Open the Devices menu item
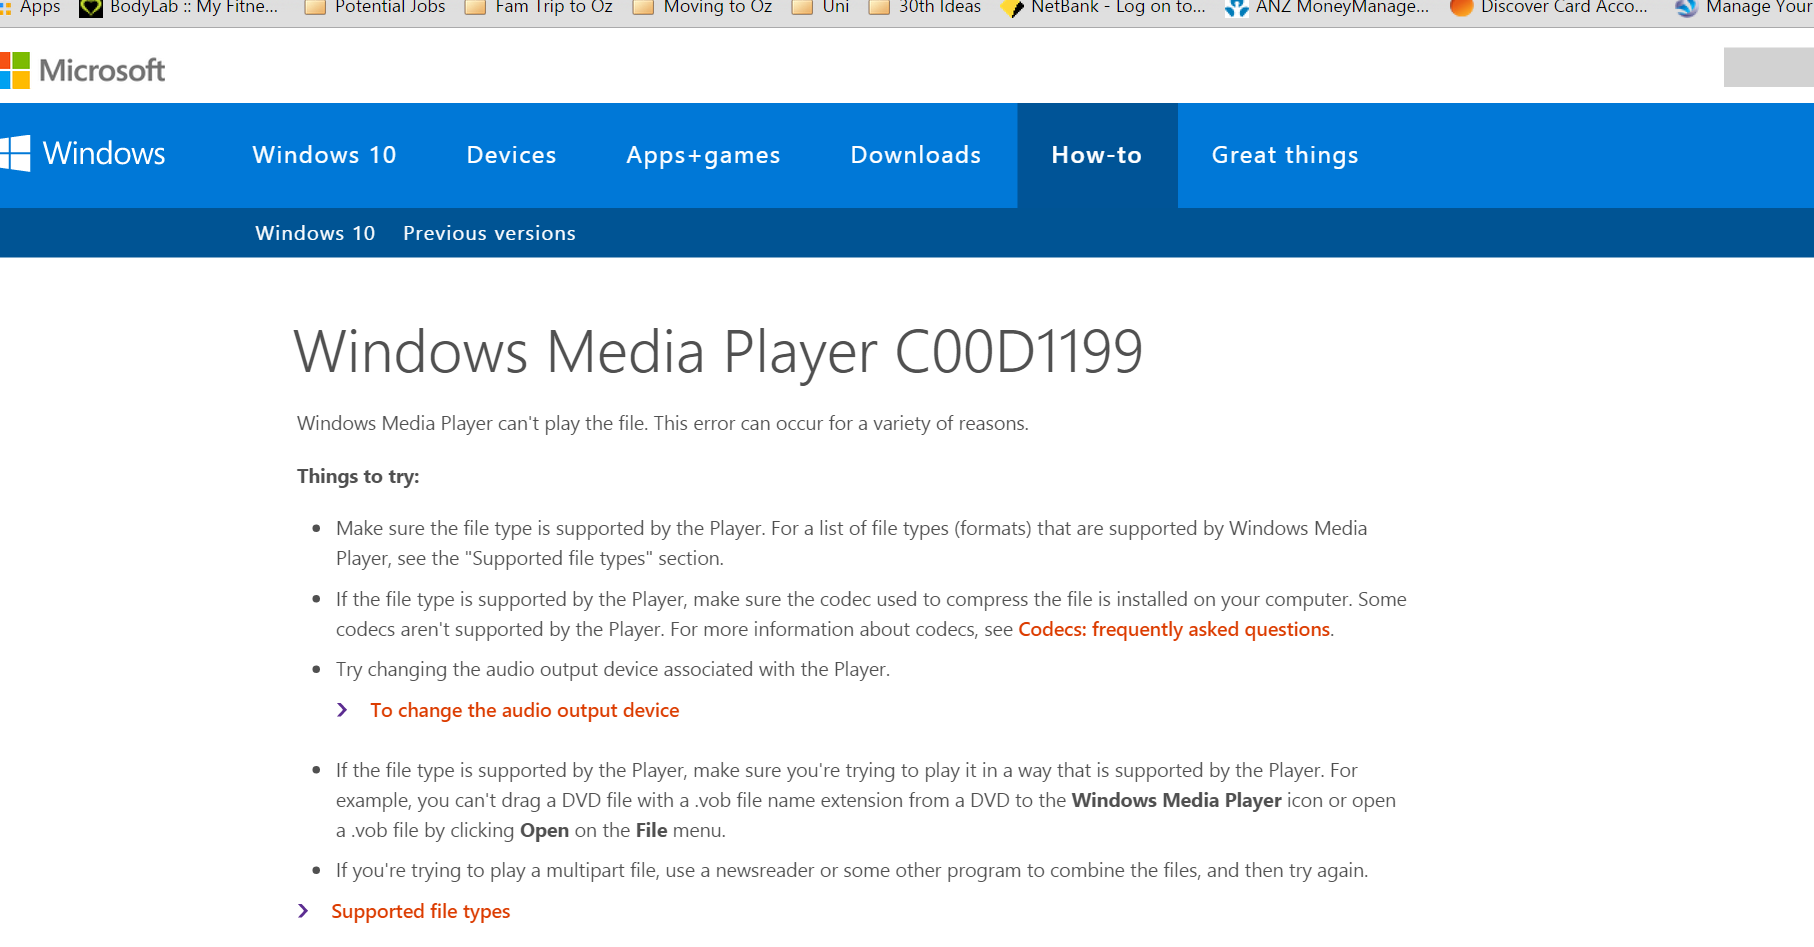This screenshot has height=947, width=1814. tap(511, 155)
